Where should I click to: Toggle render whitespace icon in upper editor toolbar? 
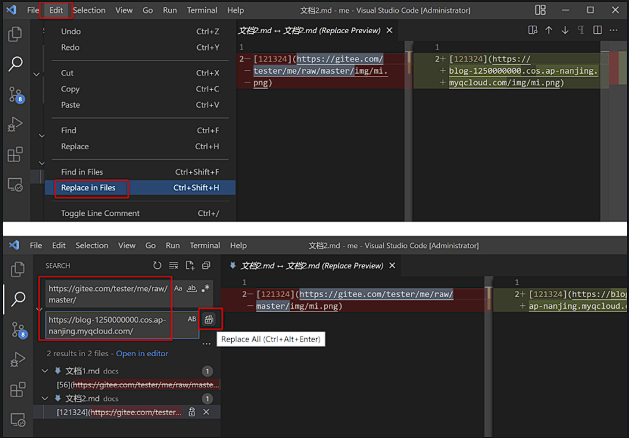581,30
